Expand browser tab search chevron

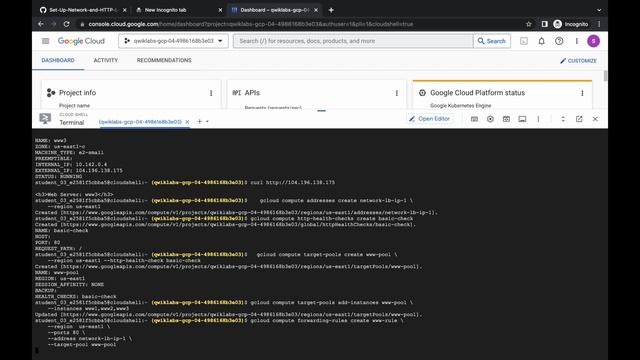pyautogui.click(x=599, y=10)
